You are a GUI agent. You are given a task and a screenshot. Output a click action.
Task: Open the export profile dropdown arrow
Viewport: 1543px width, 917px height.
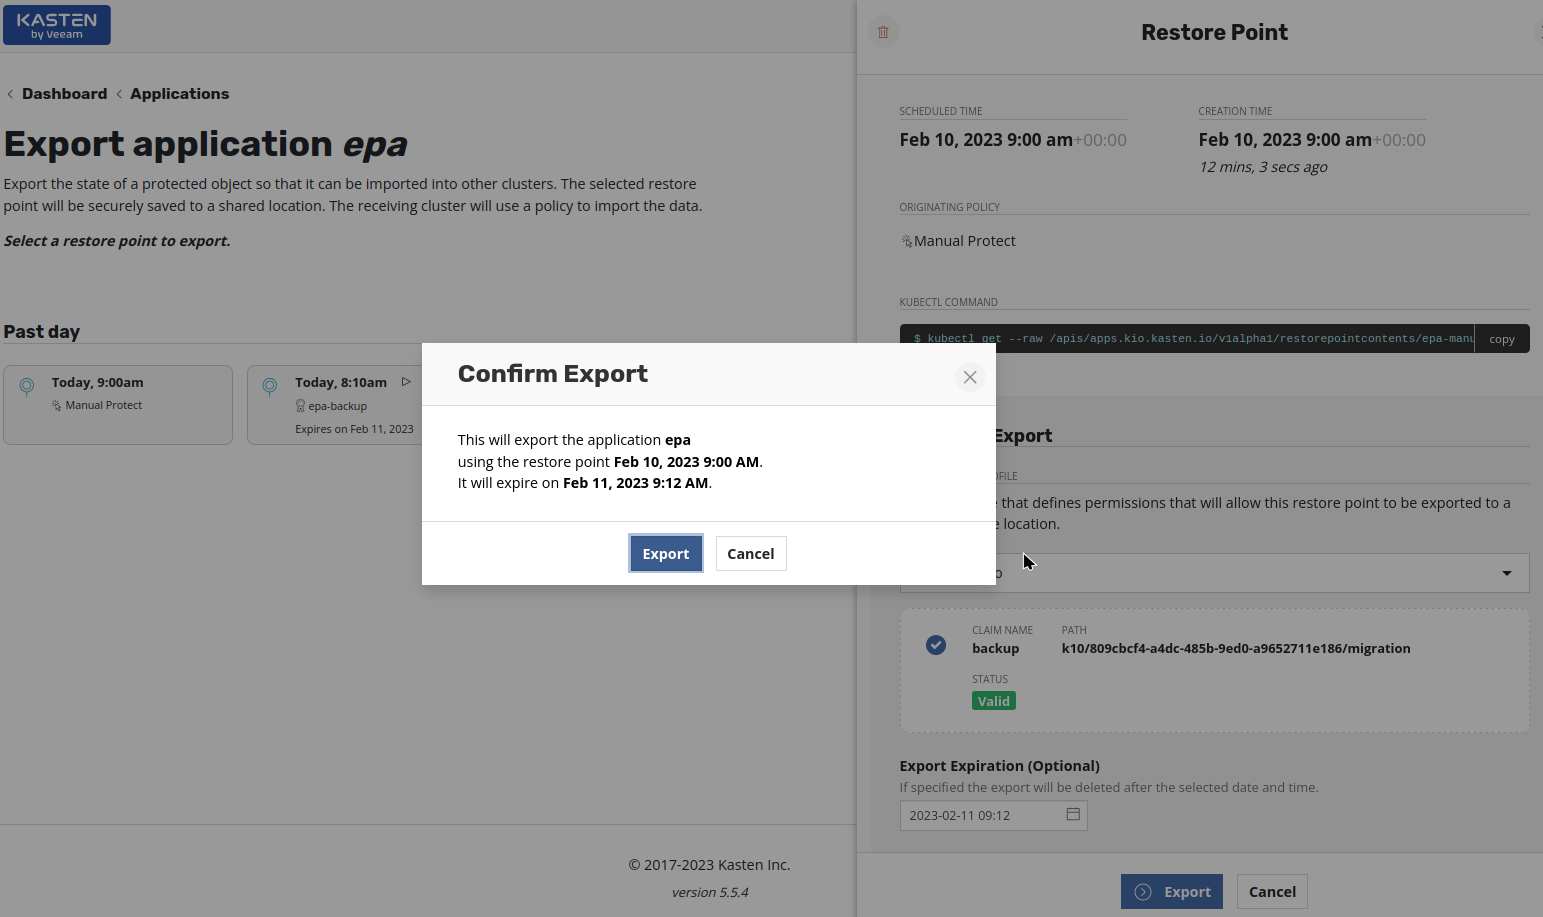pyautogui.click(x=1507, y=573)
